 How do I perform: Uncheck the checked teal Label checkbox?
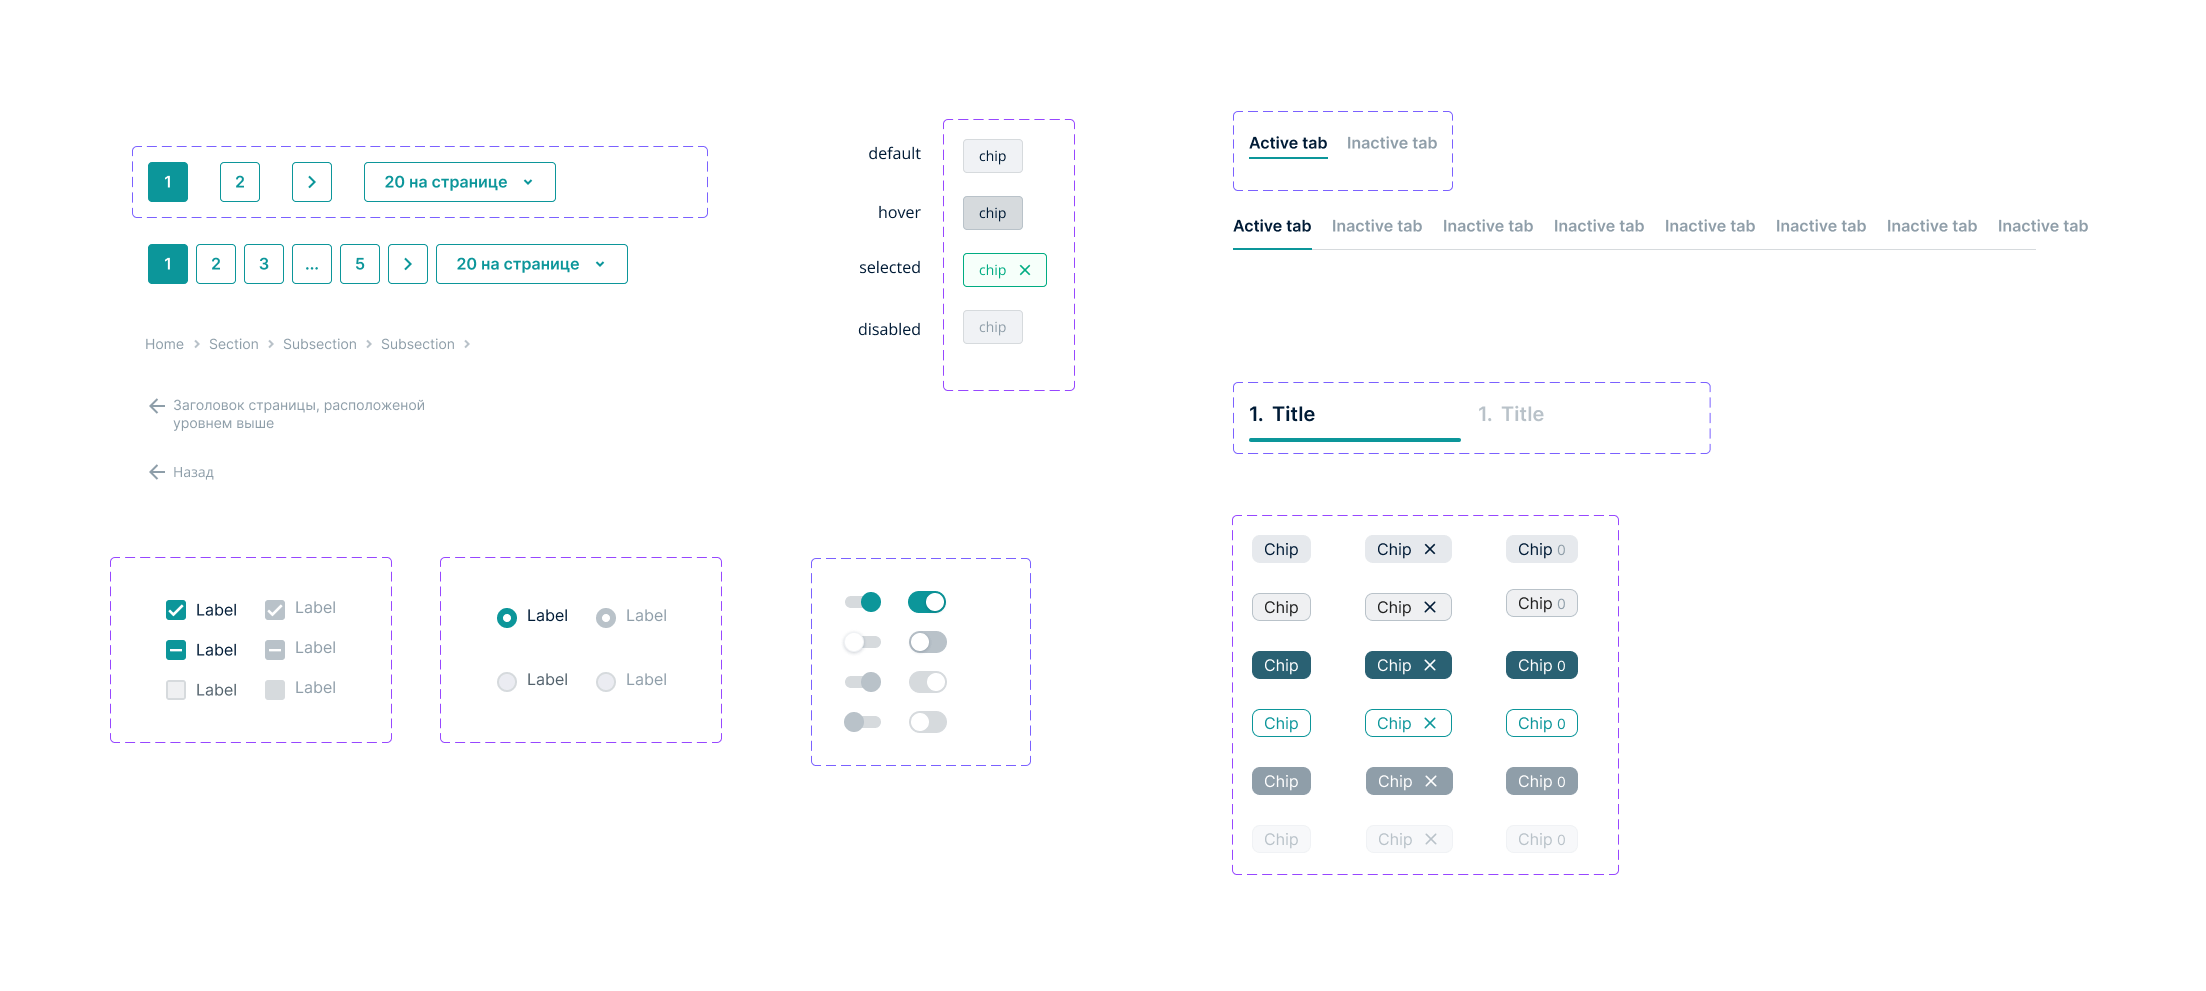pos(176,610)
